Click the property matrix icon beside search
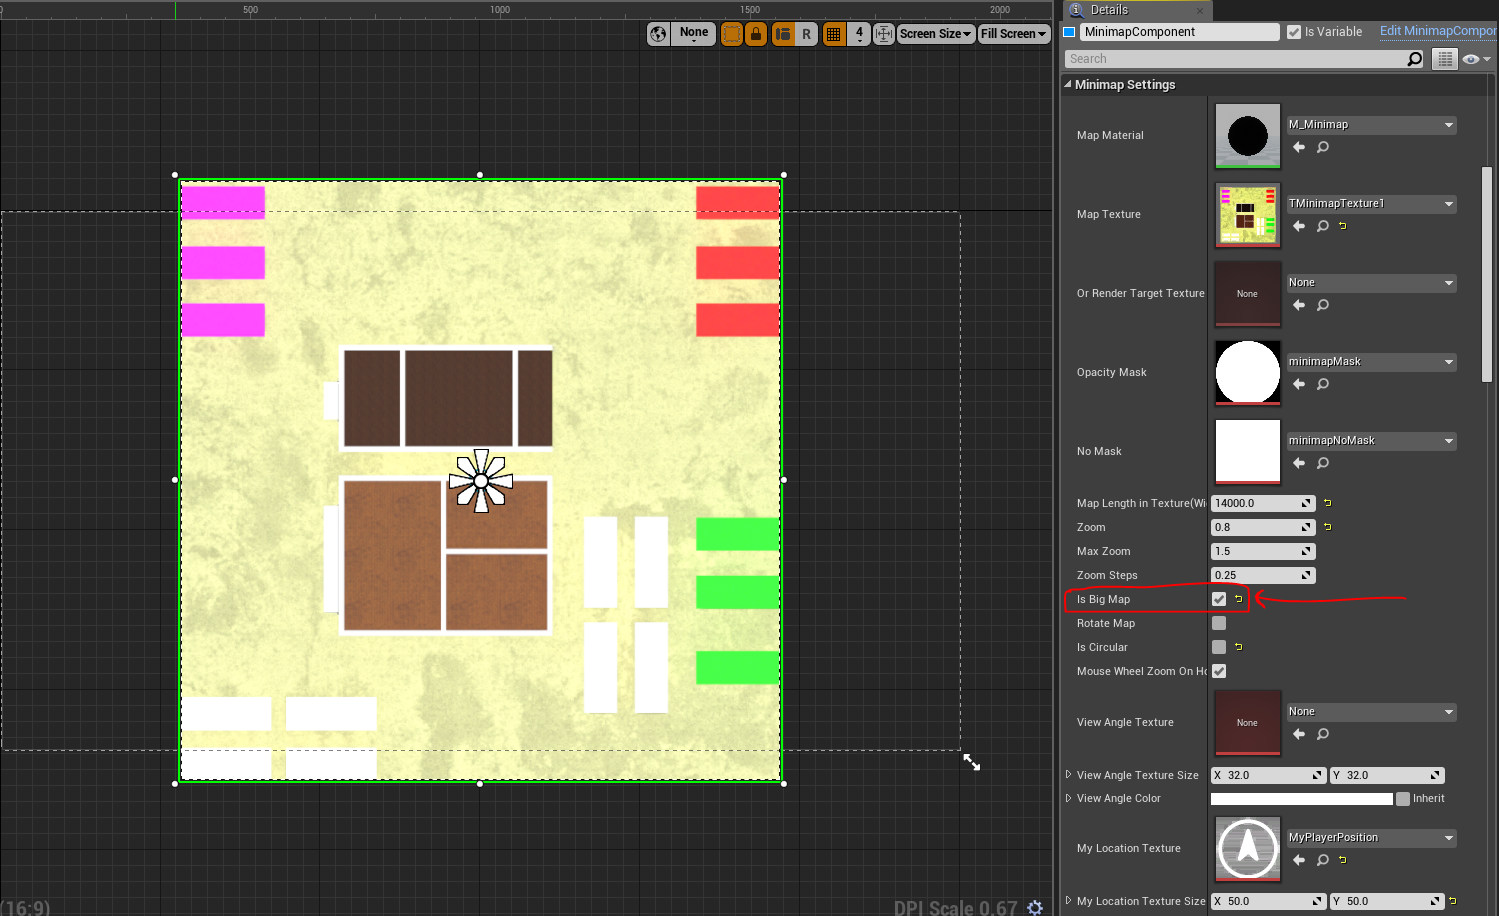Screen dimensions: 1499x916 1444,58
